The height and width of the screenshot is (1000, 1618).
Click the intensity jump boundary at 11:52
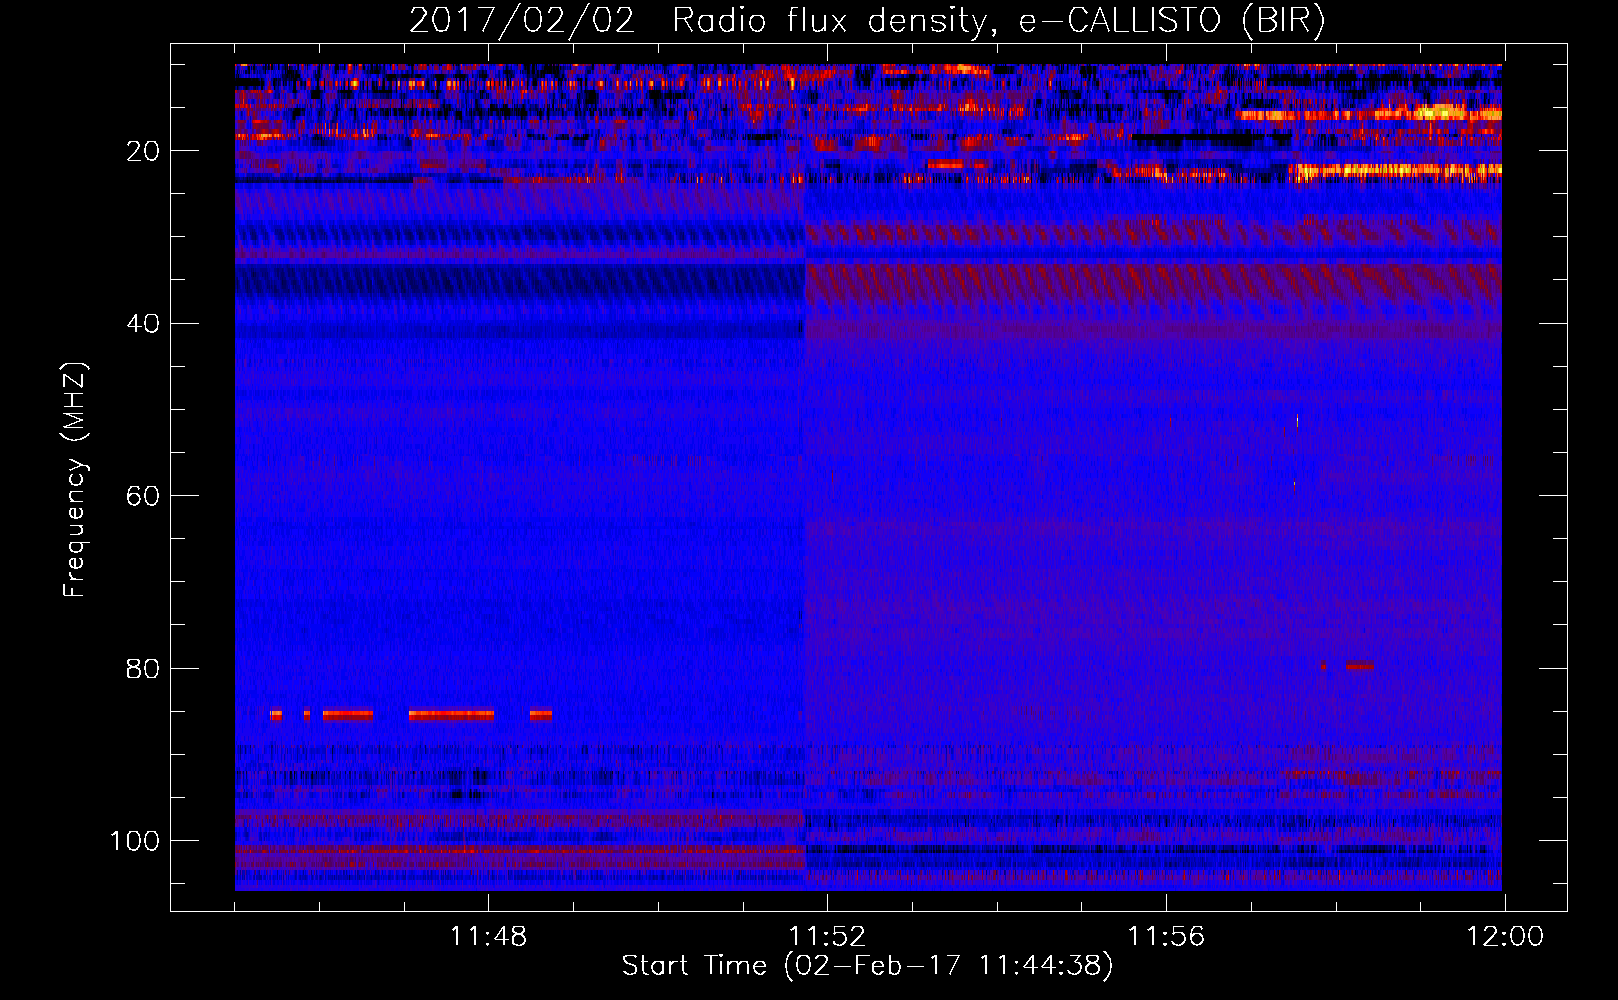coord(805,477)
